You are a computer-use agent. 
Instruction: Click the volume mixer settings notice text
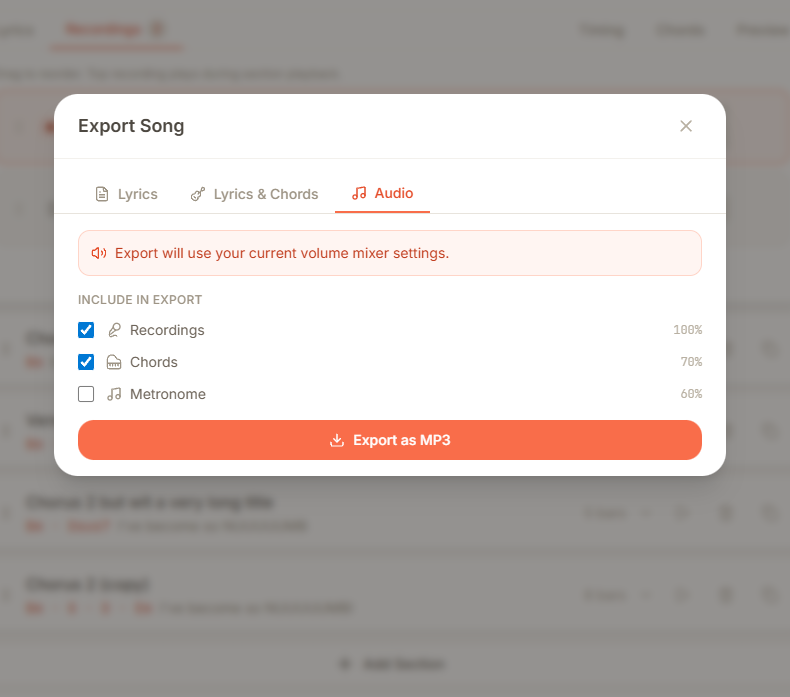point(282,253)
